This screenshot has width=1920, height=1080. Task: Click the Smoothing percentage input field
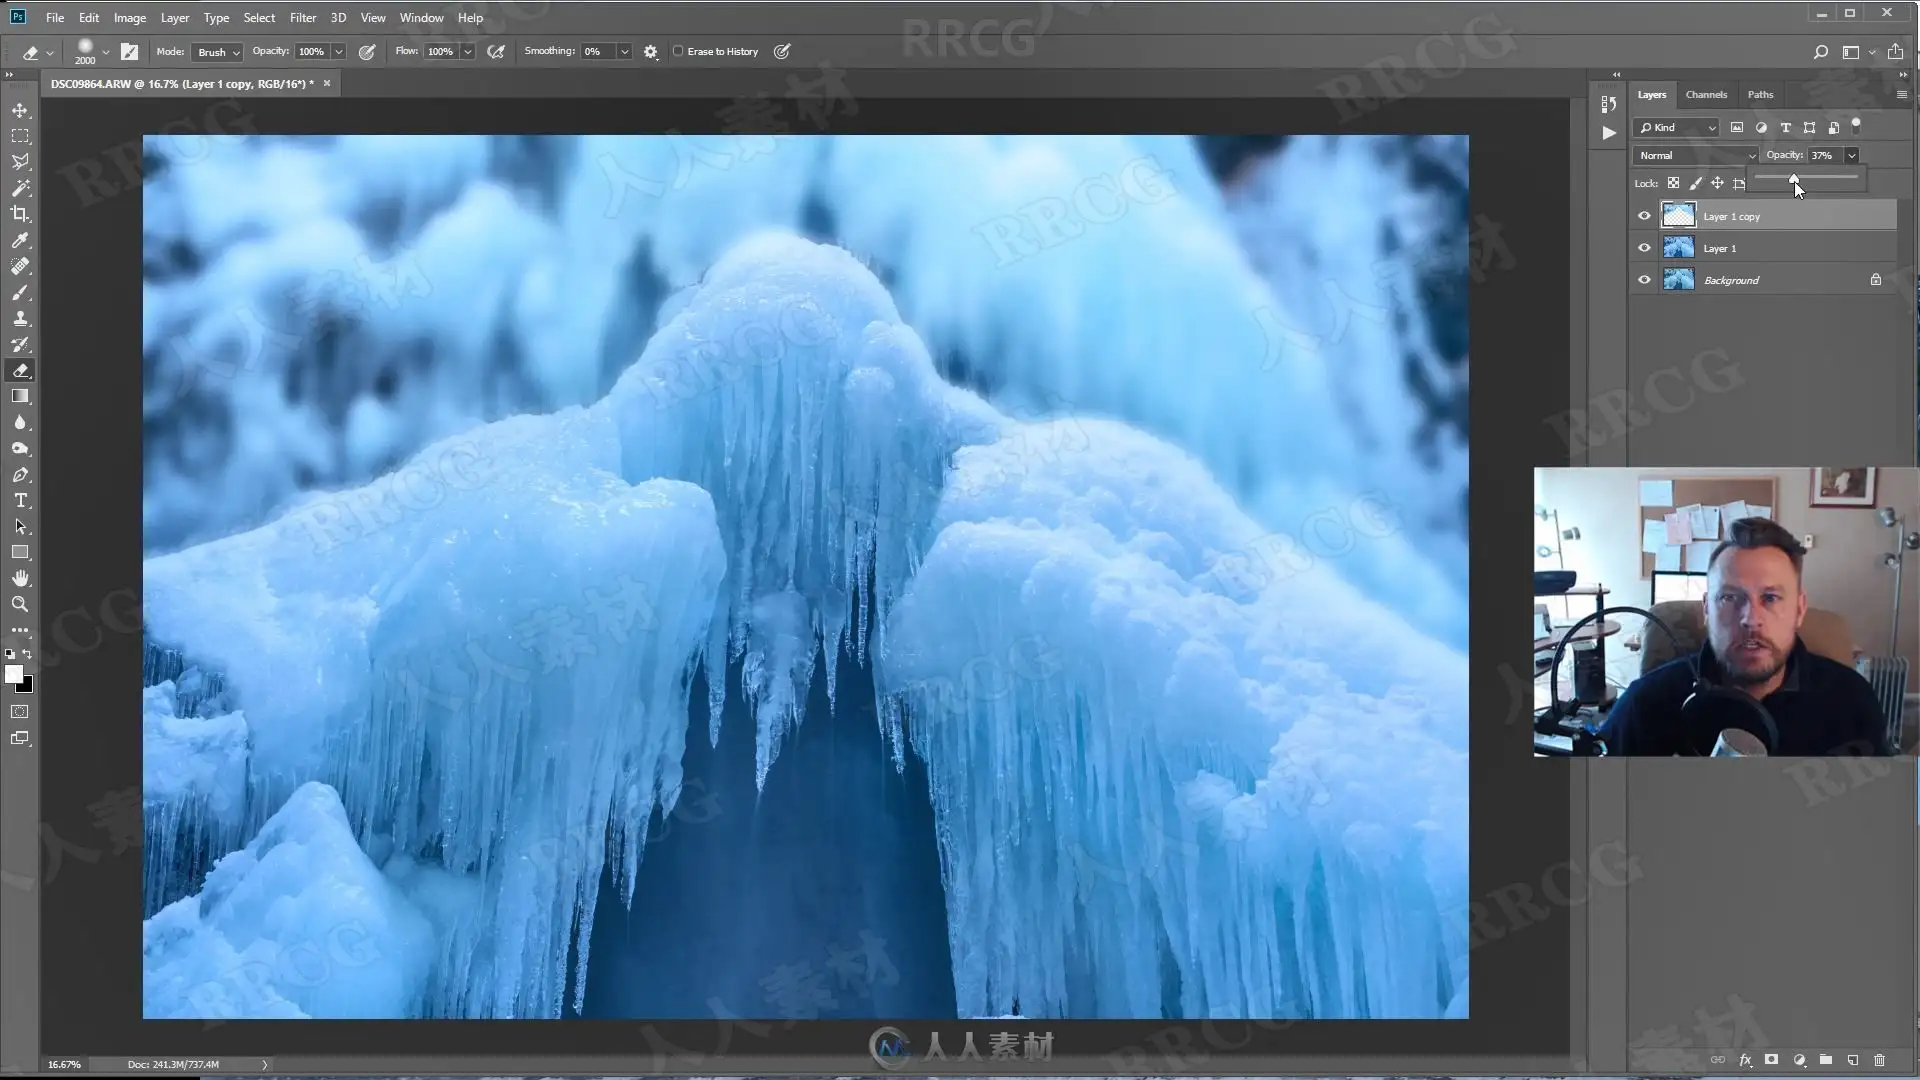pos(600,51)
